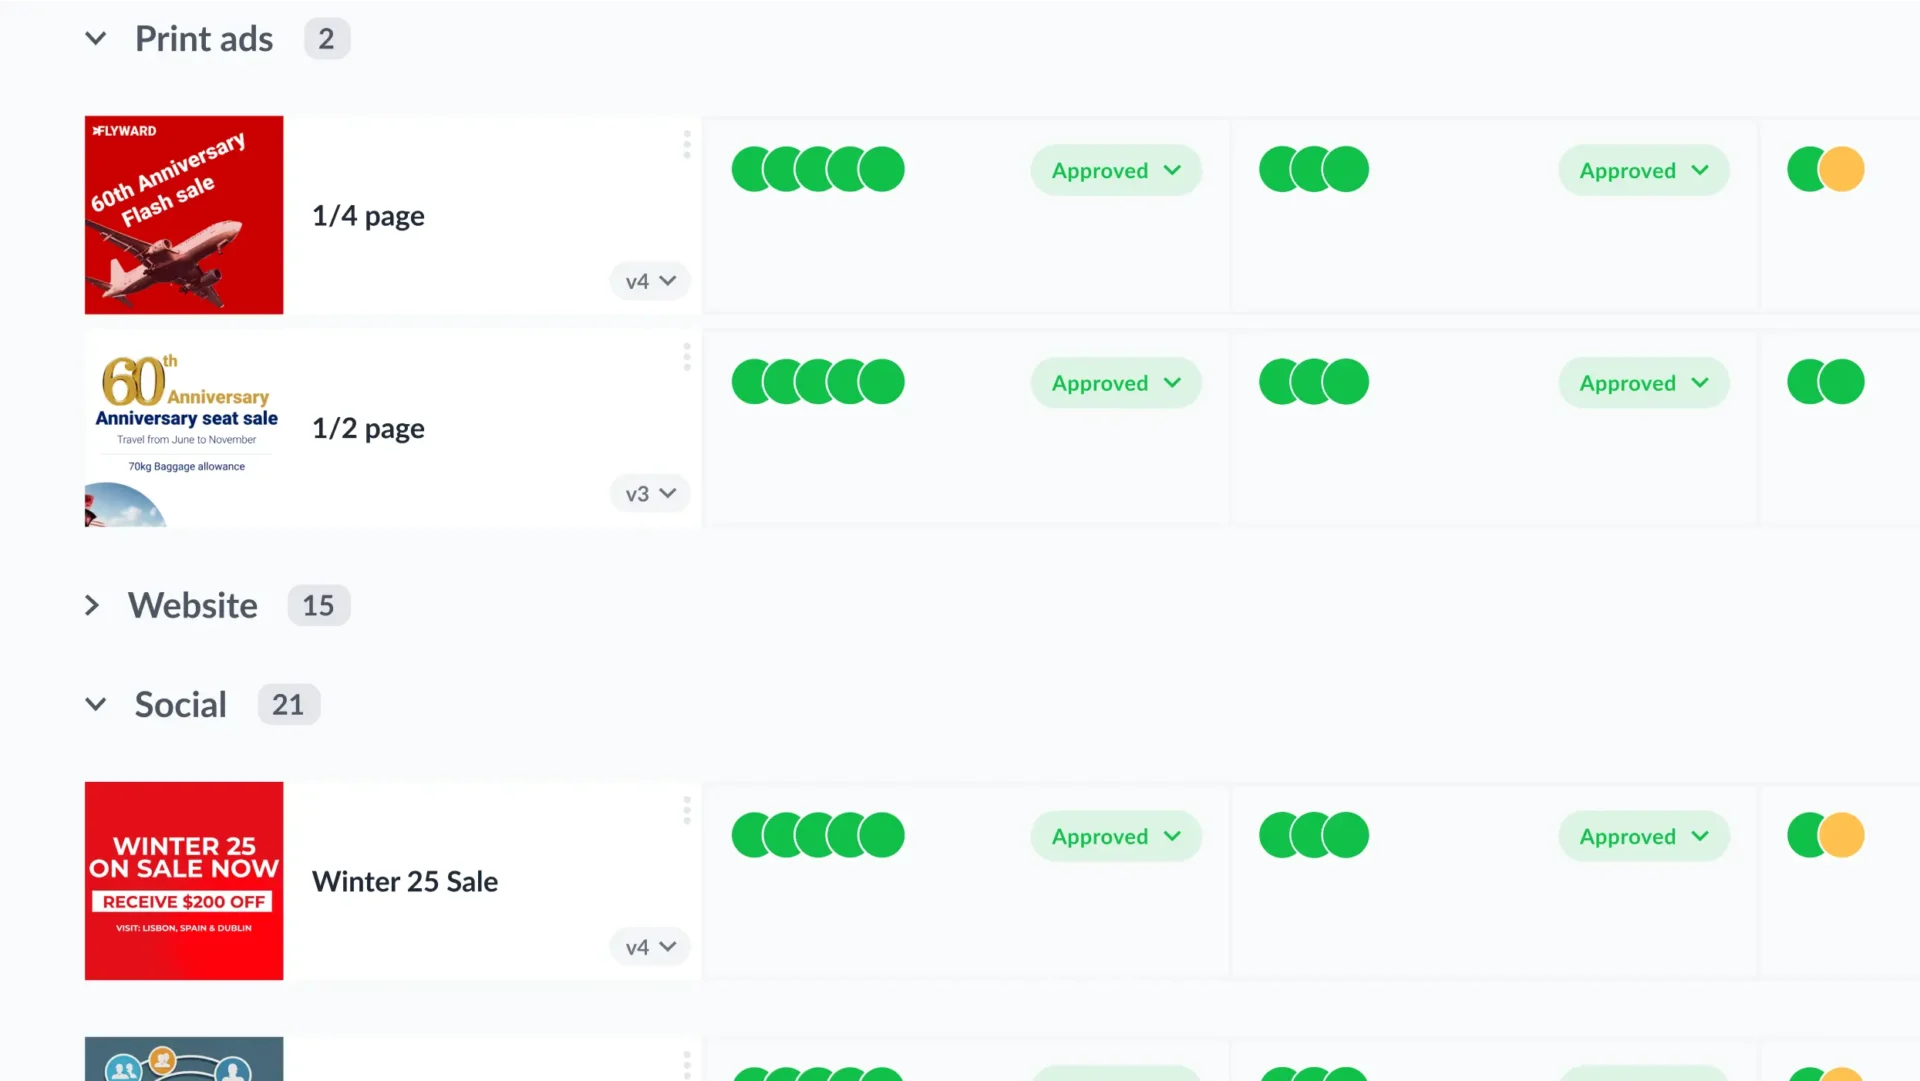Change the Approved status on Winter 25 Sale
Viewport: 1920px width, 1081px height.
[1115, 836]
